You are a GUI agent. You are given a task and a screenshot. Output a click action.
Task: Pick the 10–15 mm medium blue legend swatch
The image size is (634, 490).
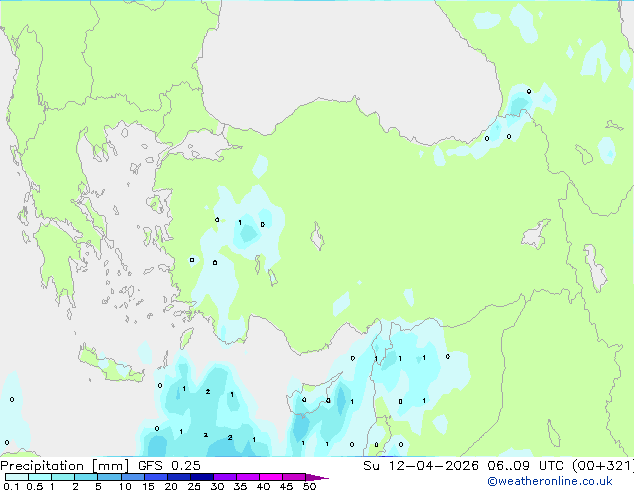pos(133,477)
